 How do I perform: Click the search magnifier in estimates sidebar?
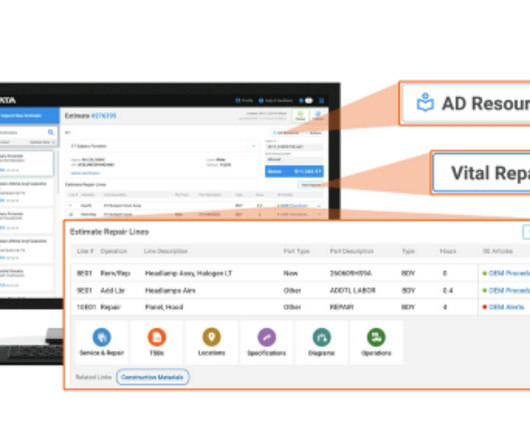[51, 132]
